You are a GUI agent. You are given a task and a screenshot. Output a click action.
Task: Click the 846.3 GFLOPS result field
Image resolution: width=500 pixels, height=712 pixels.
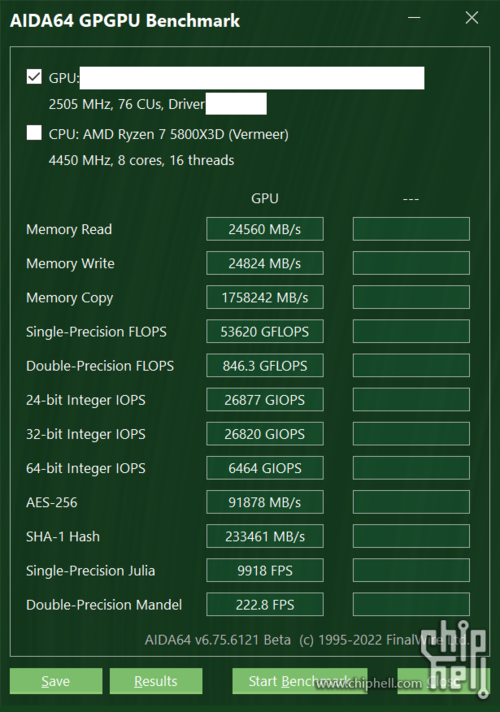265,366
